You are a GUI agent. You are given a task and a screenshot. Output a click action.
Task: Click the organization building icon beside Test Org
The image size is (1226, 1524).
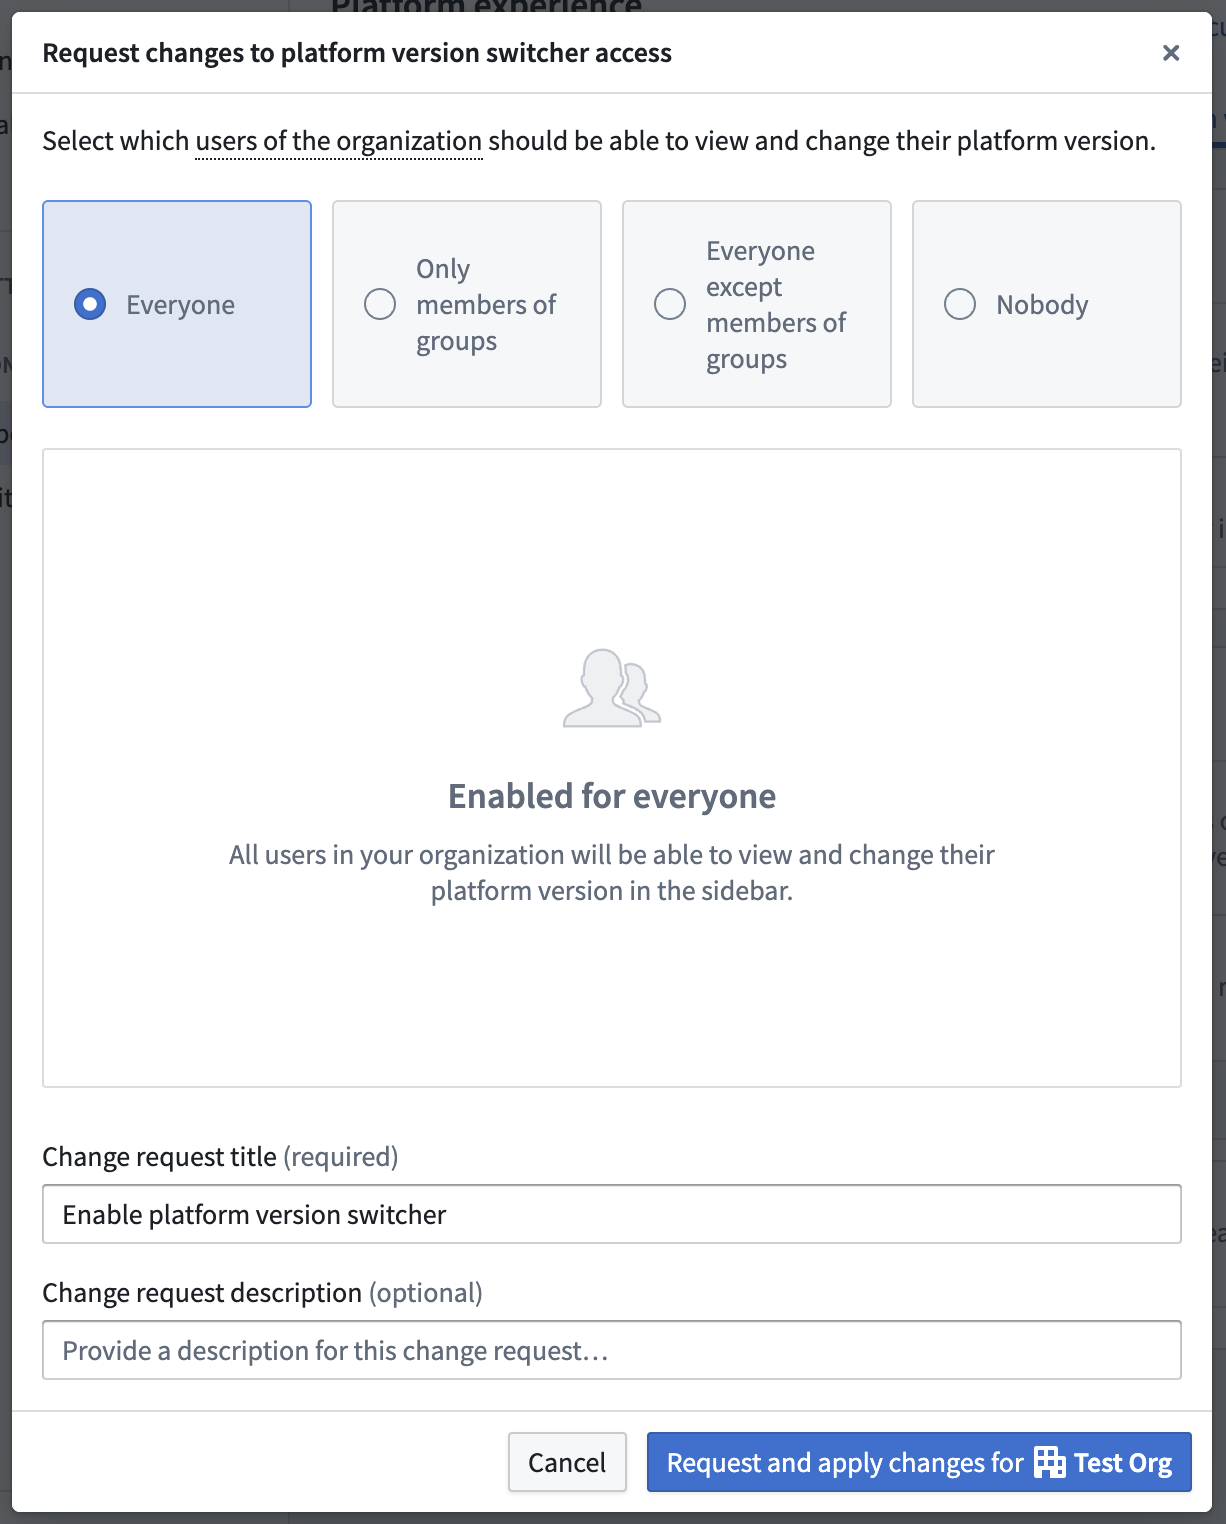1049,1462
